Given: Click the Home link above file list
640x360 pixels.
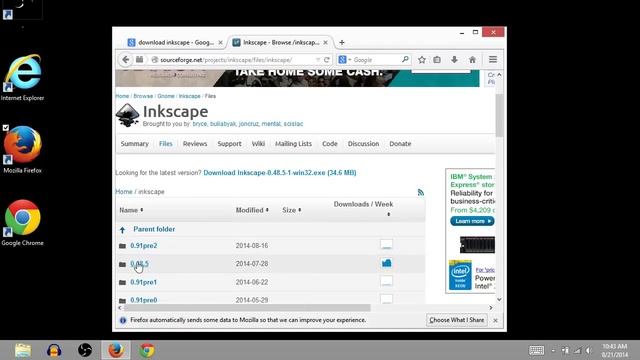Looking at the screenshot, I should click(124, 192).
